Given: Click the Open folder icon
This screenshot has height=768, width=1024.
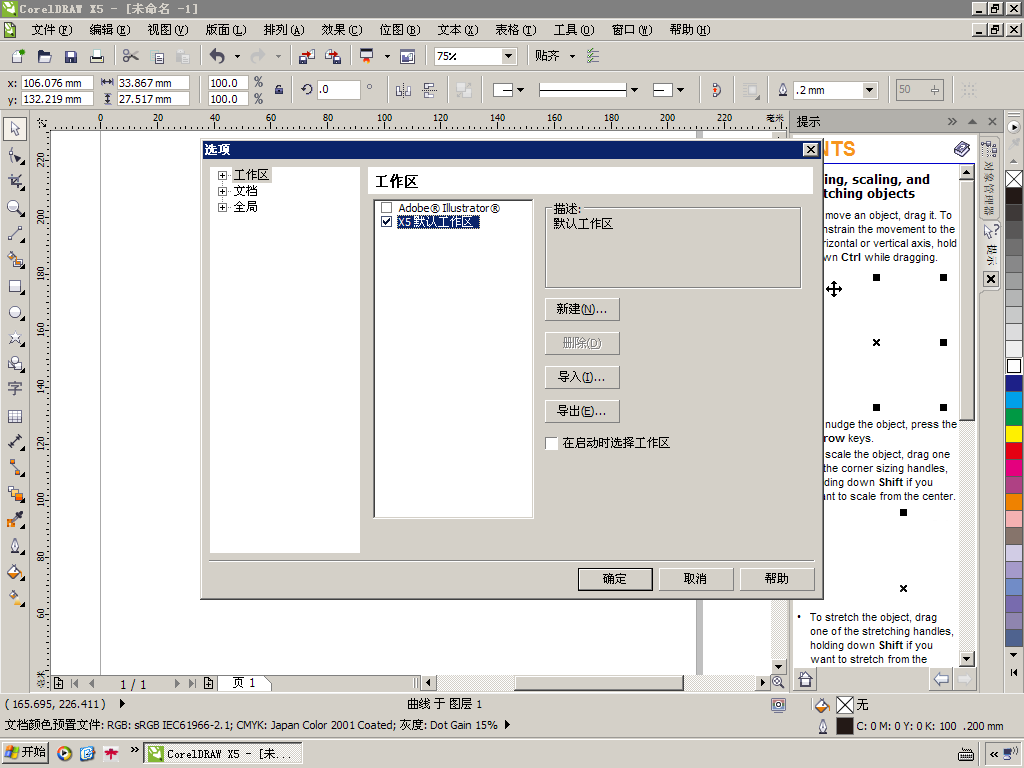Looking at the screenshot, I should [44, 56].
